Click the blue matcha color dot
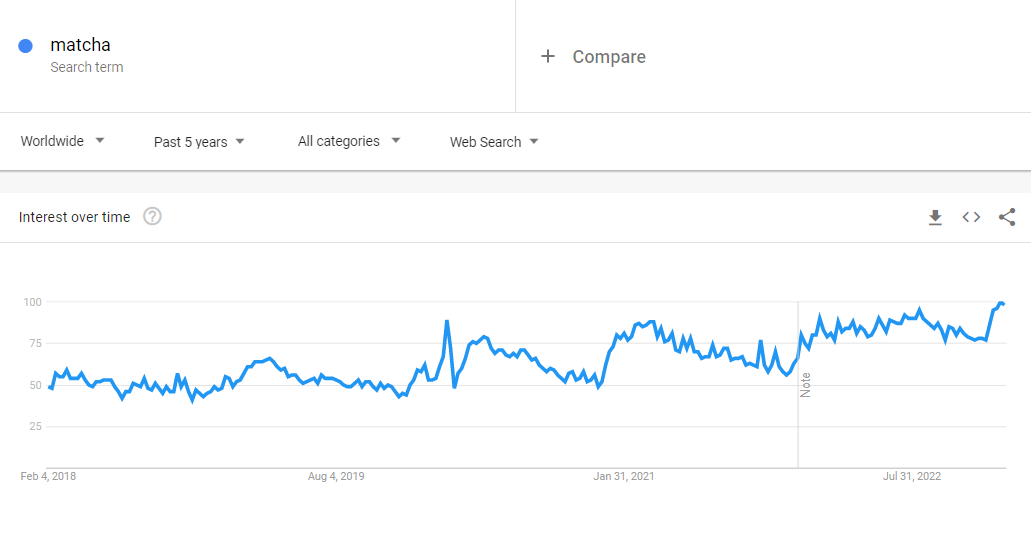This screenshot has height=544, width=1031. (26, 45)
